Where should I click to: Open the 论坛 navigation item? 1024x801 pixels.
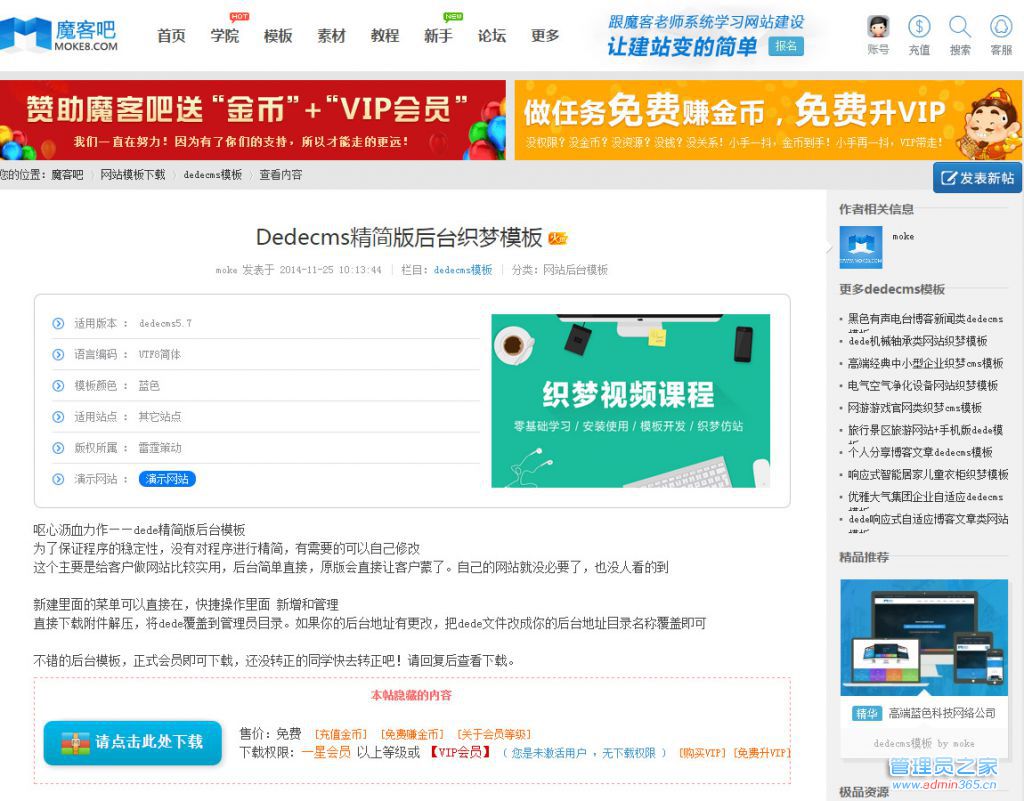pyautogui.click(x=492, y=36)
